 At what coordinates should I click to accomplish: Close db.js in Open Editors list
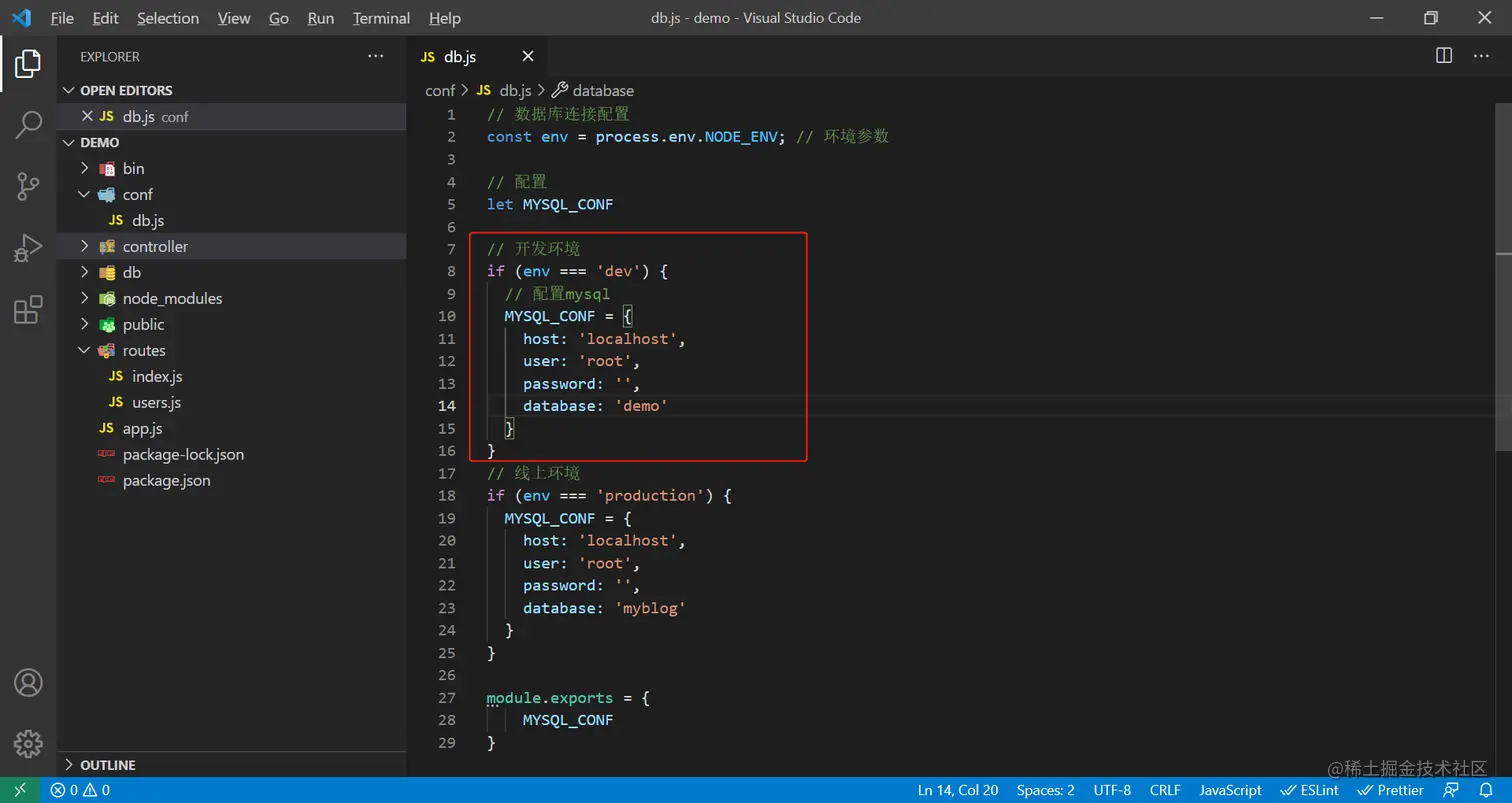[x=87, y=116]
